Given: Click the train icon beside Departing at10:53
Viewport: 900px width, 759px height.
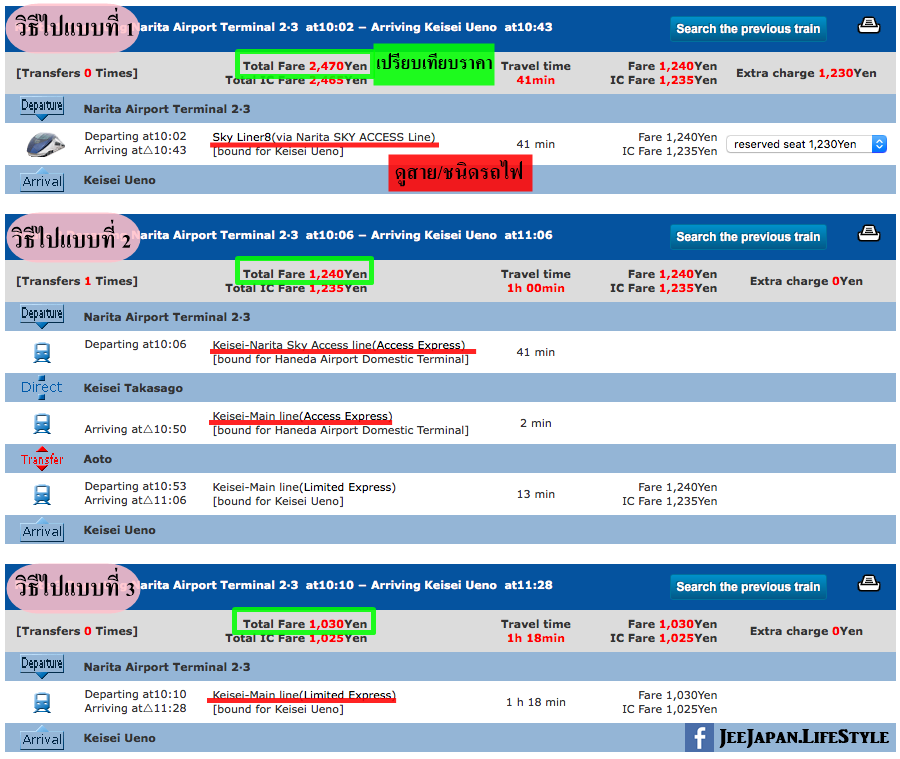Looking at the screenshot, I should (x=42, y=495).
